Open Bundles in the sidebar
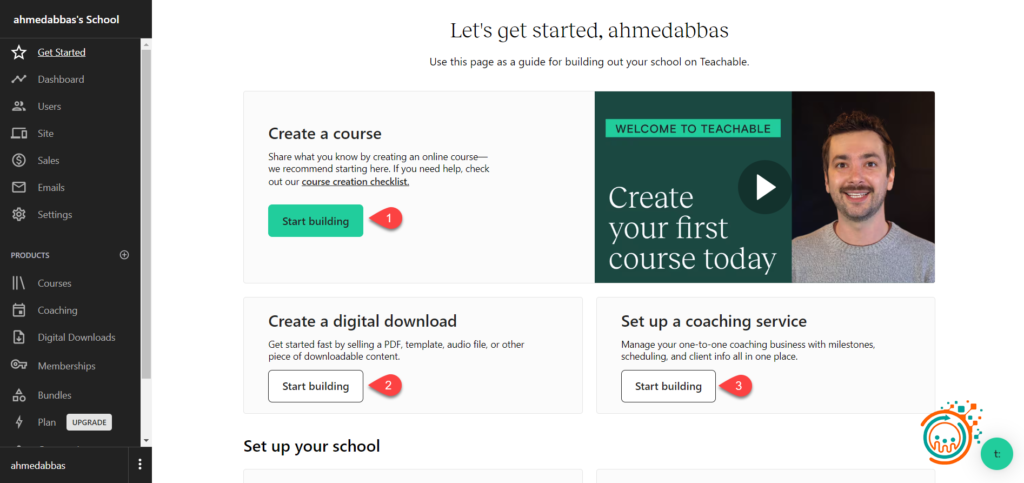The image size is (1024, 483). pyautogui.click(x=54, y=395)
